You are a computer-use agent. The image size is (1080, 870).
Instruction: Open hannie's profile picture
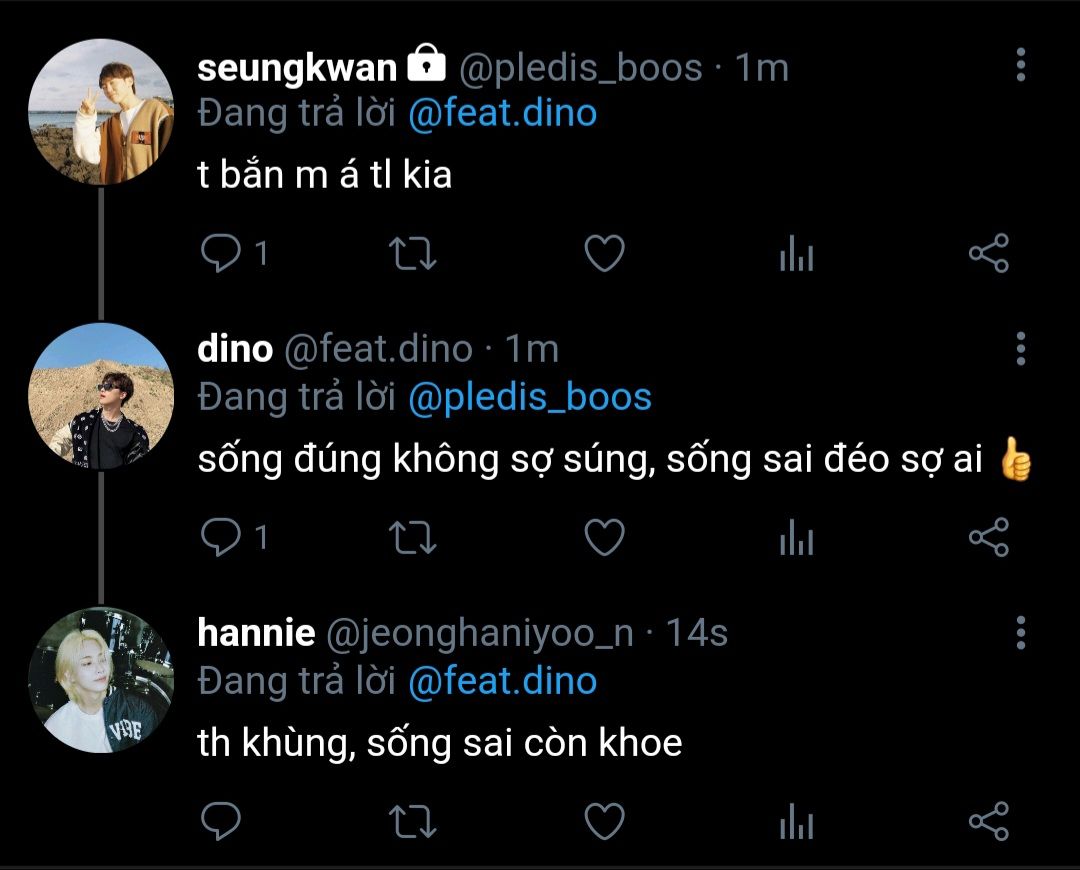(100, 679)
